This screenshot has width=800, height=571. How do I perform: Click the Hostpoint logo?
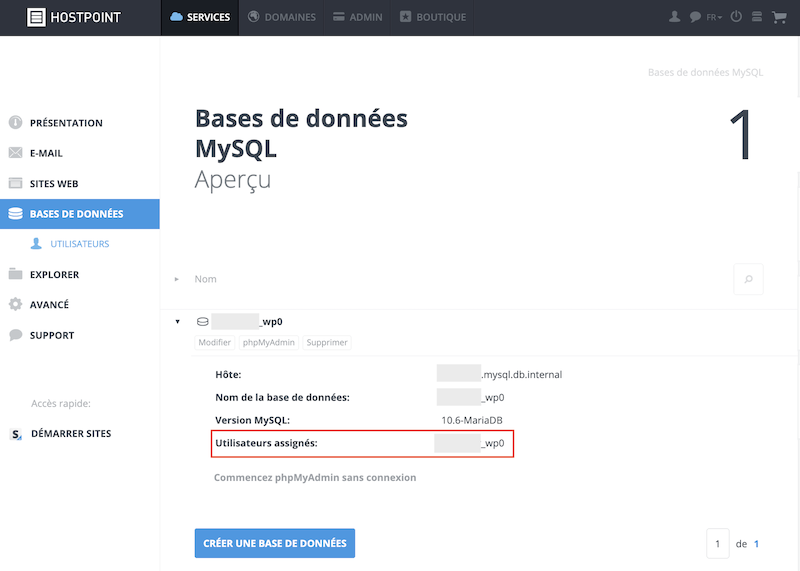[73, 17]
